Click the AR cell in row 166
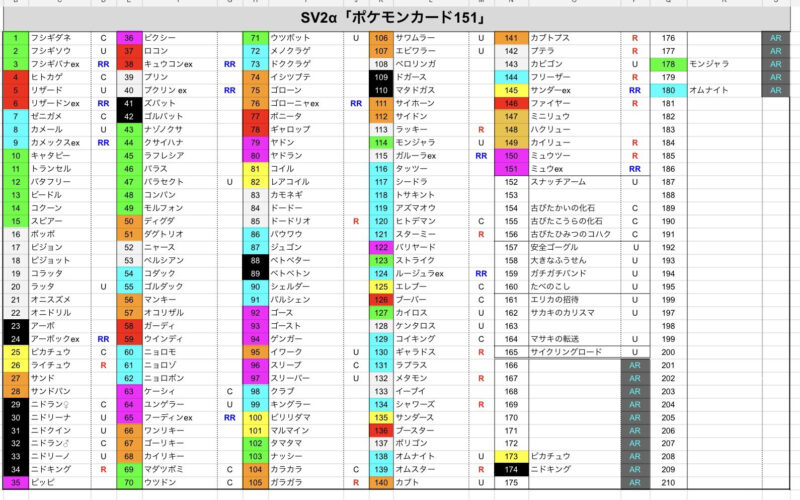The image size is (800, 500). pyautogui.click(x=635, y=365)
